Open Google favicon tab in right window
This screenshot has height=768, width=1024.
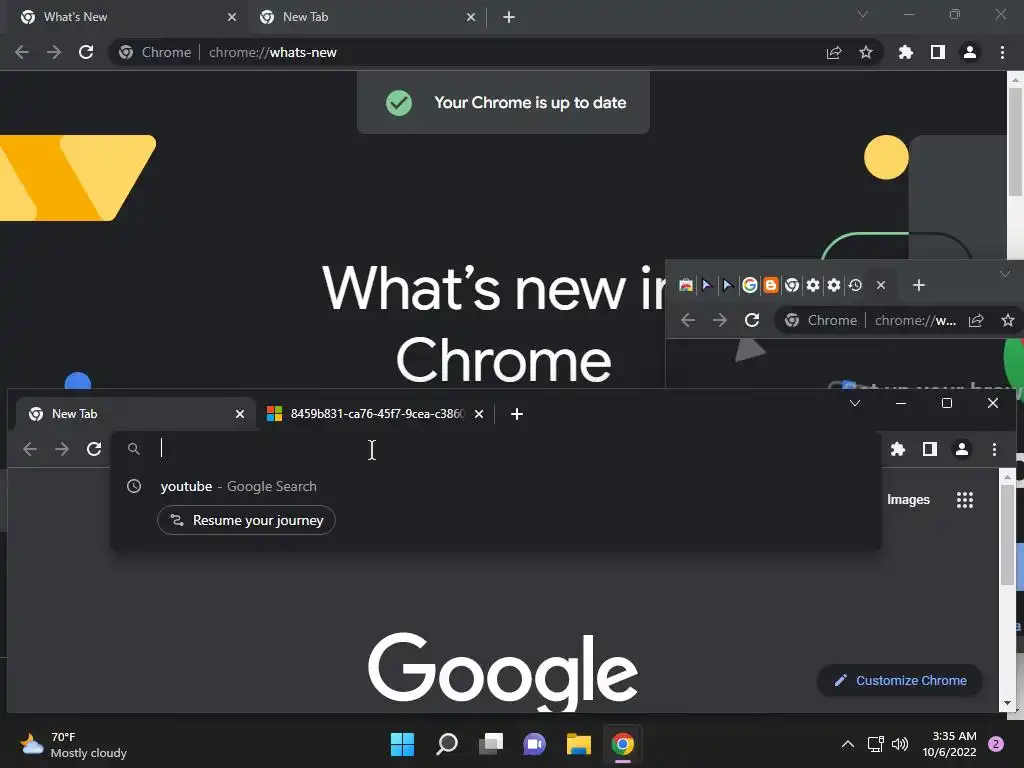(750, 285)
